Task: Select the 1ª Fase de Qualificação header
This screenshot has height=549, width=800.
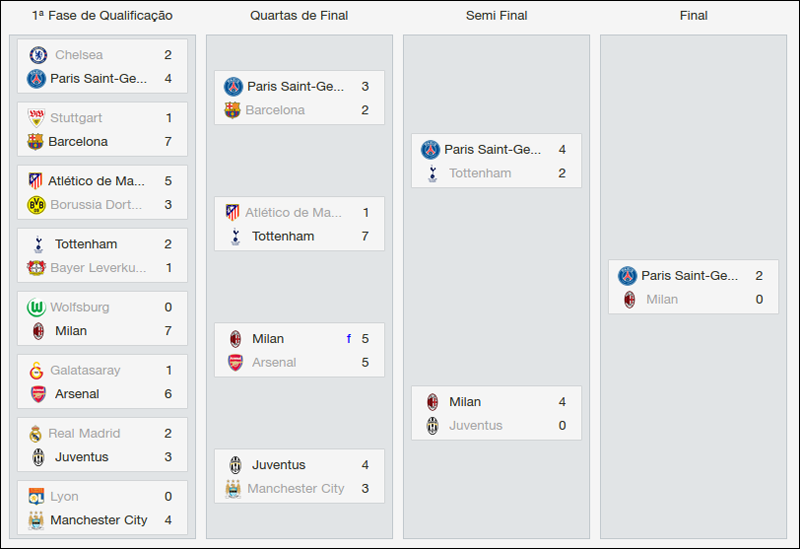Action: pos(102,16)
